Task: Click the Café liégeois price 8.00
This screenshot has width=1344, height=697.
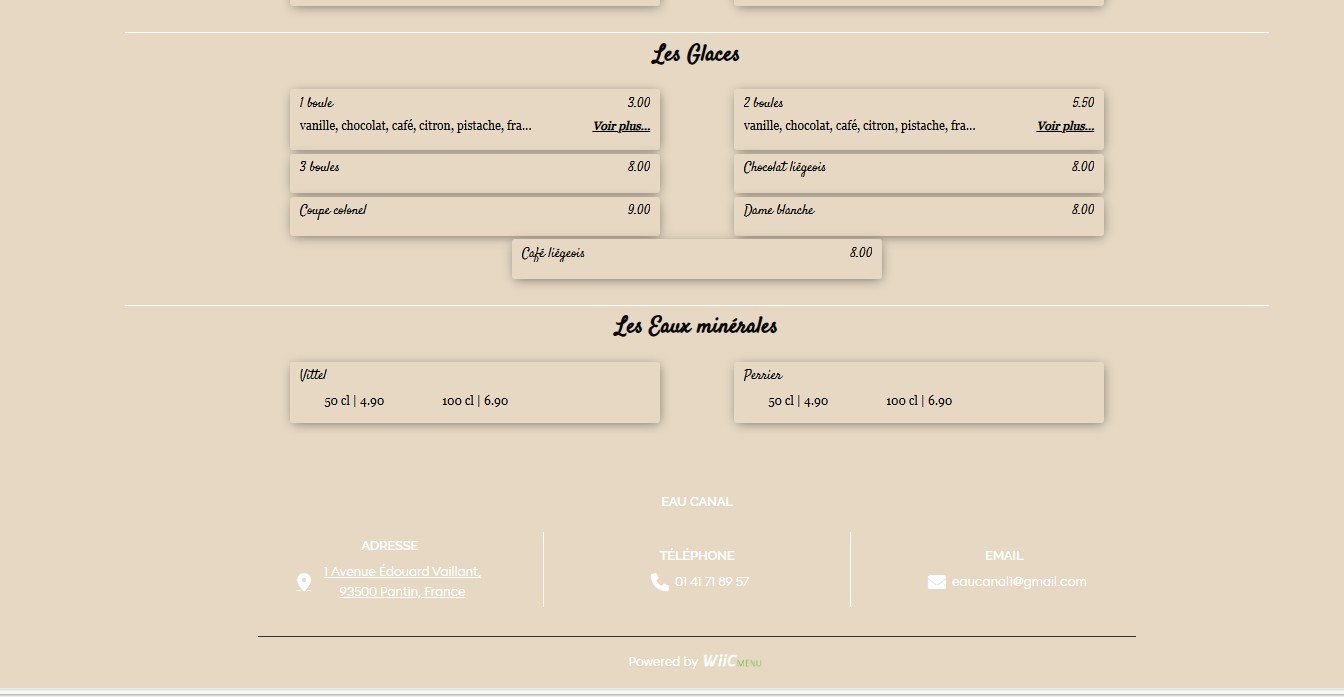Action: pos(861,253)
